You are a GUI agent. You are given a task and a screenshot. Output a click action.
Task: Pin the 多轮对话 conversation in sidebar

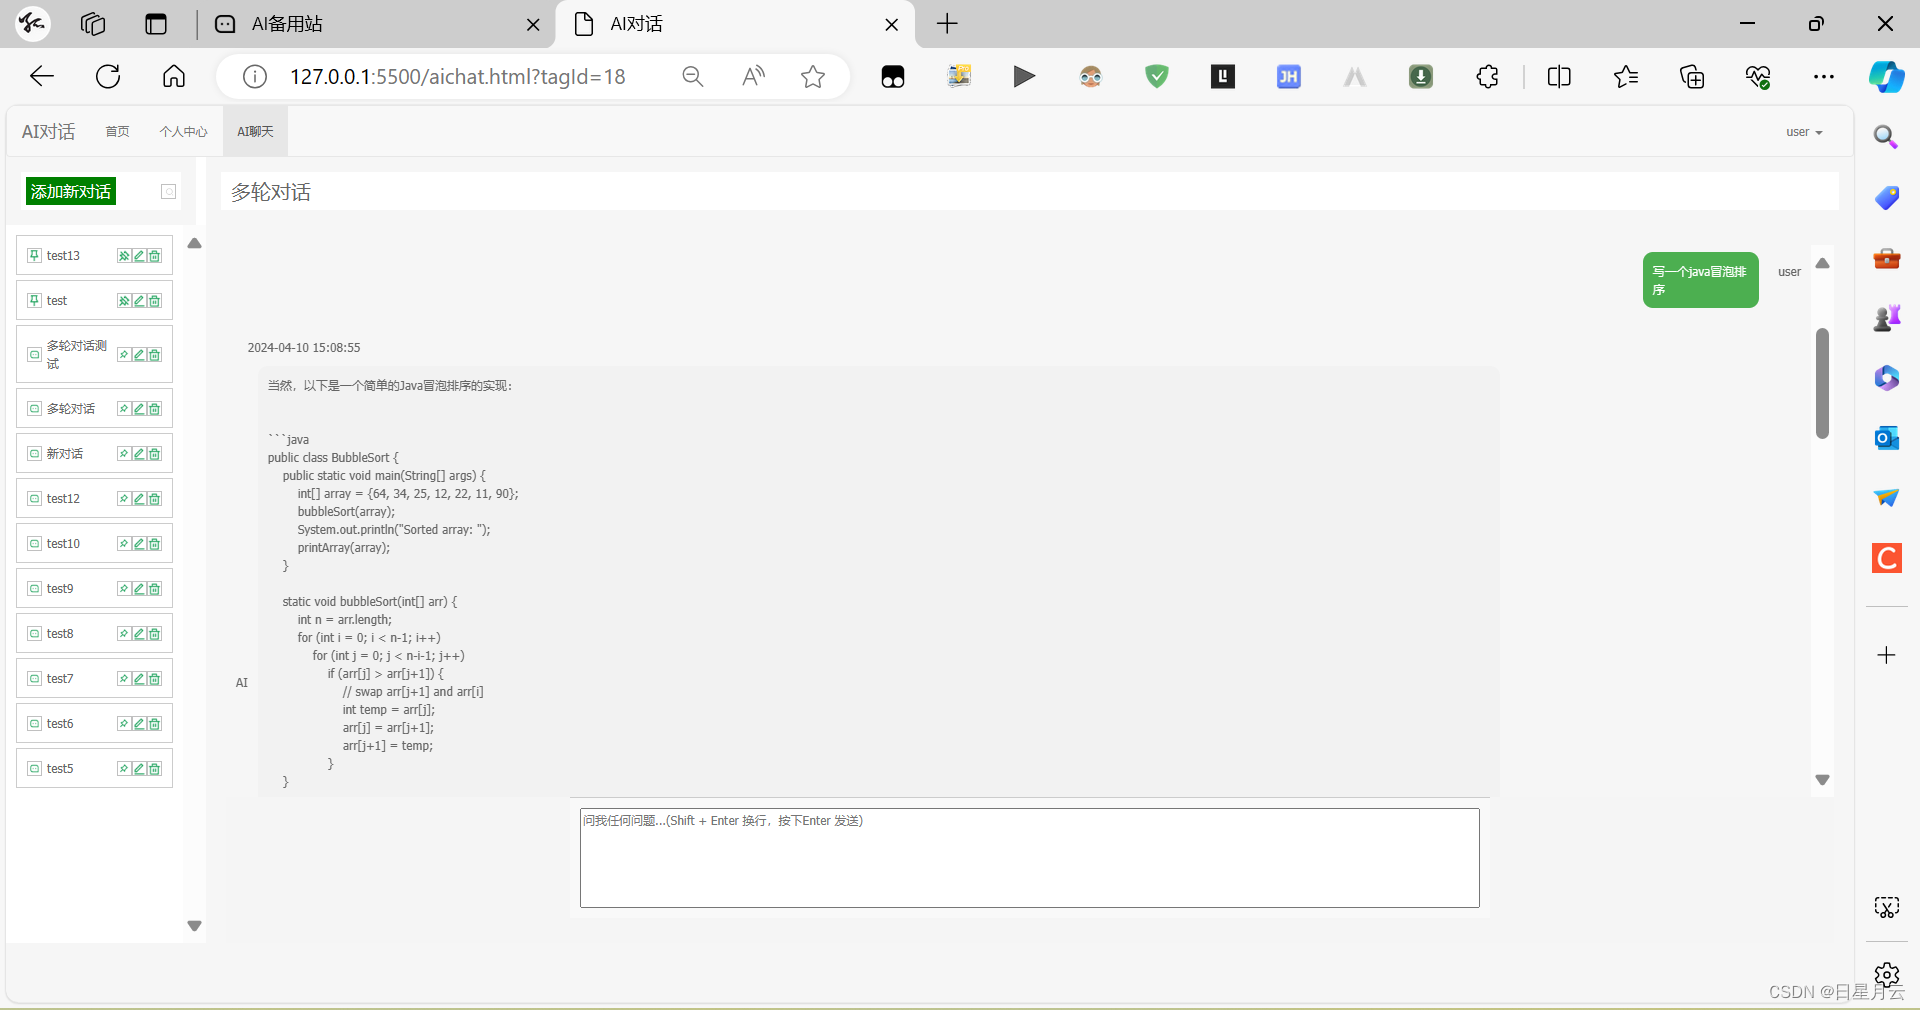click(124, 409)
